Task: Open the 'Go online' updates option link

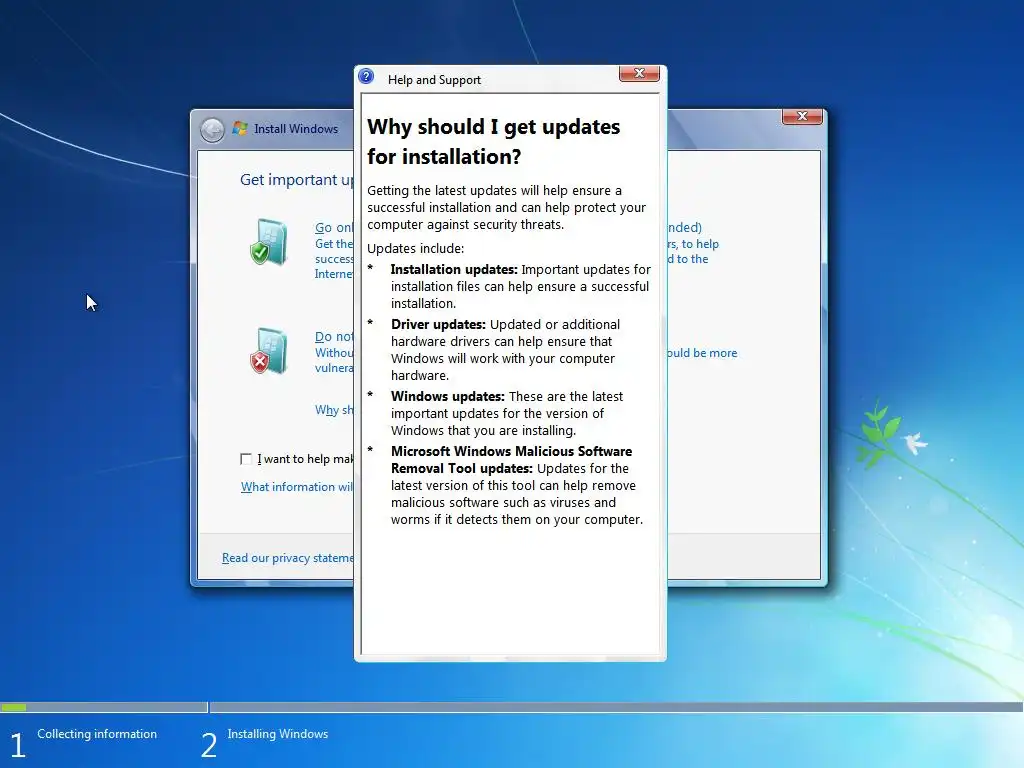Action: [334, 228]
